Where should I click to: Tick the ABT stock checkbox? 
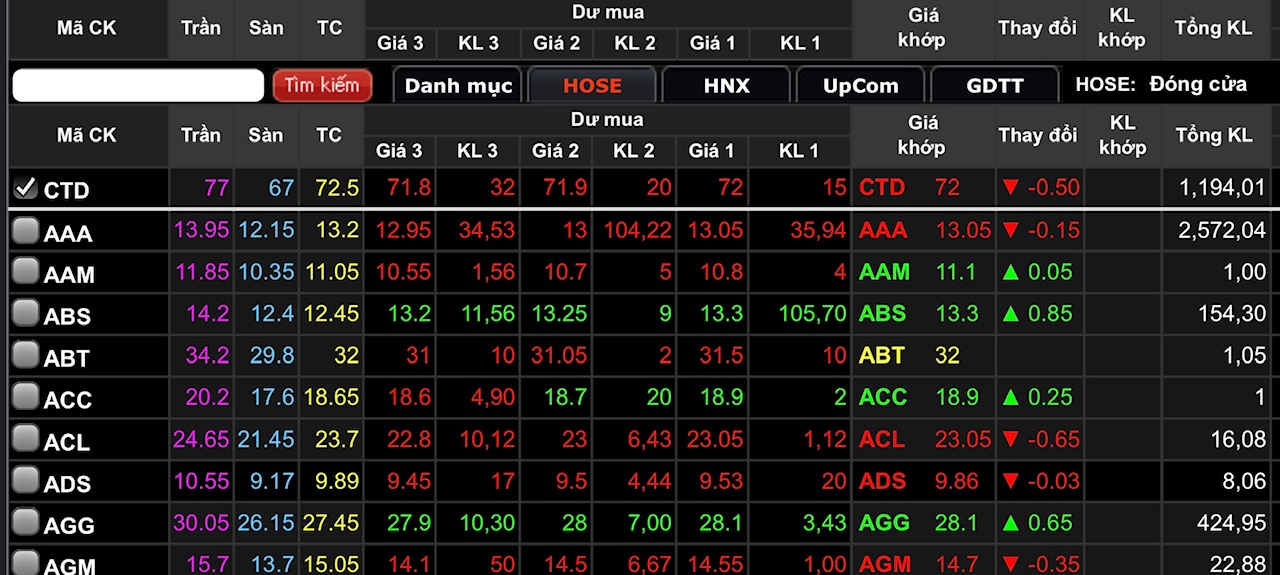coord(26,356)
